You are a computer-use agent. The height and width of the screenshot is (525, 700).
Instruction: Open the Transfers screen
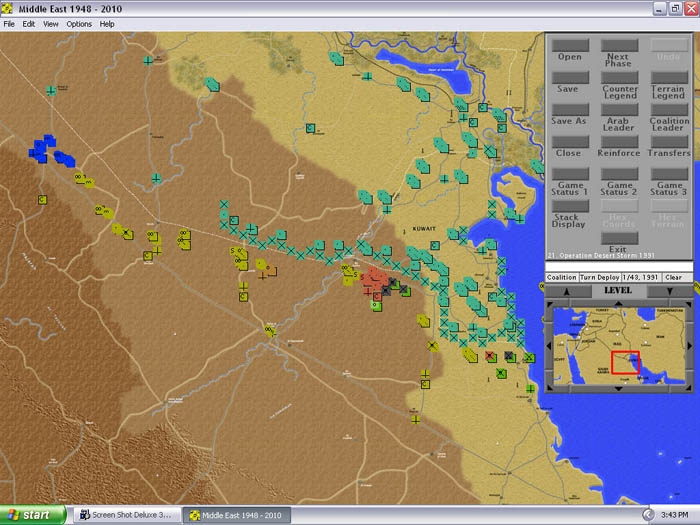[x=669, y=142]
